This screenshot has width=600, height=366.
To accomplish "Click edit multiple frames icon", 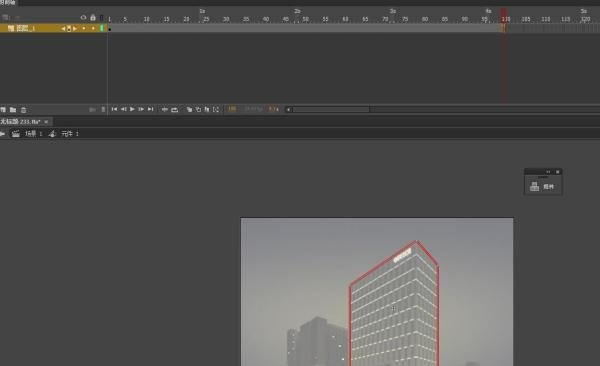I will pyautogui.click(x=207, y=109).
